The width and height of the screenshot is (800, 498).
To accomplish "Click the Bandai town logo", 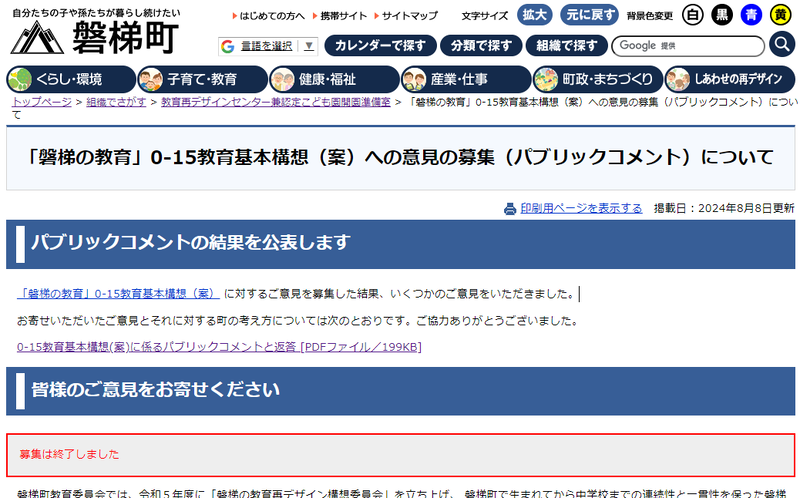I will click(x=95, y=37).
